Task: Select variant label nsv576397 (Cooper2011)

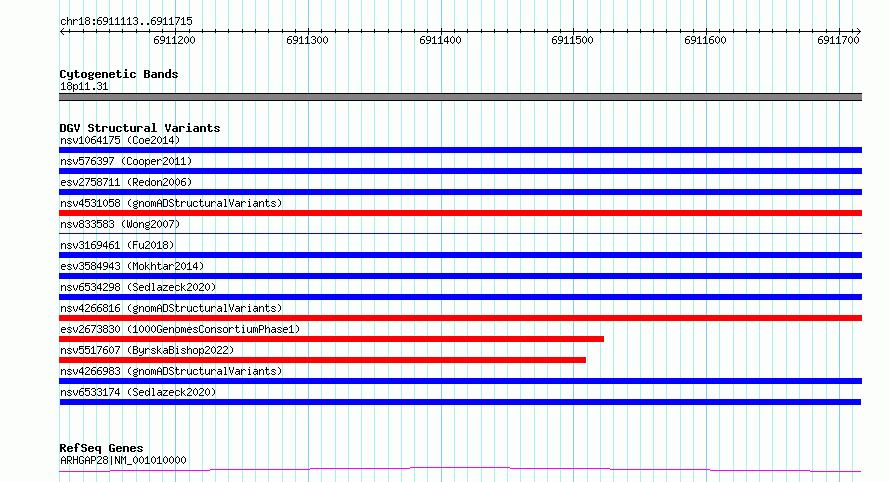Action: (126, 161)
